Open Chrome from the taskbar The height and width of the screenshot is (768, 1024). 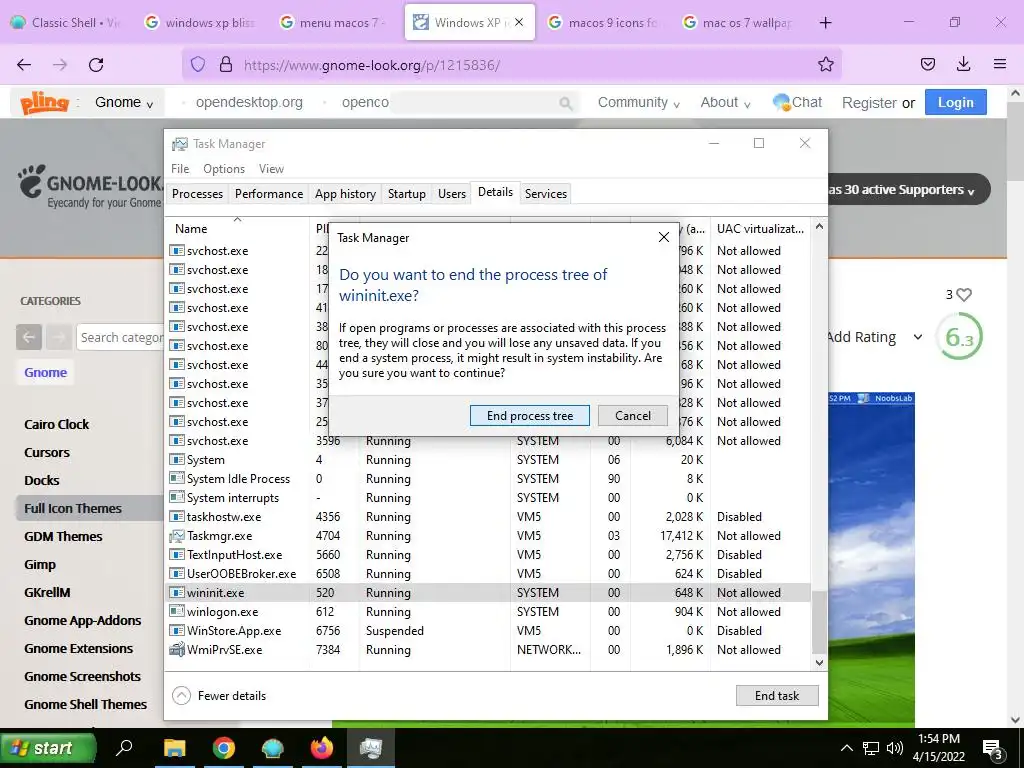(x=223, y=747)
